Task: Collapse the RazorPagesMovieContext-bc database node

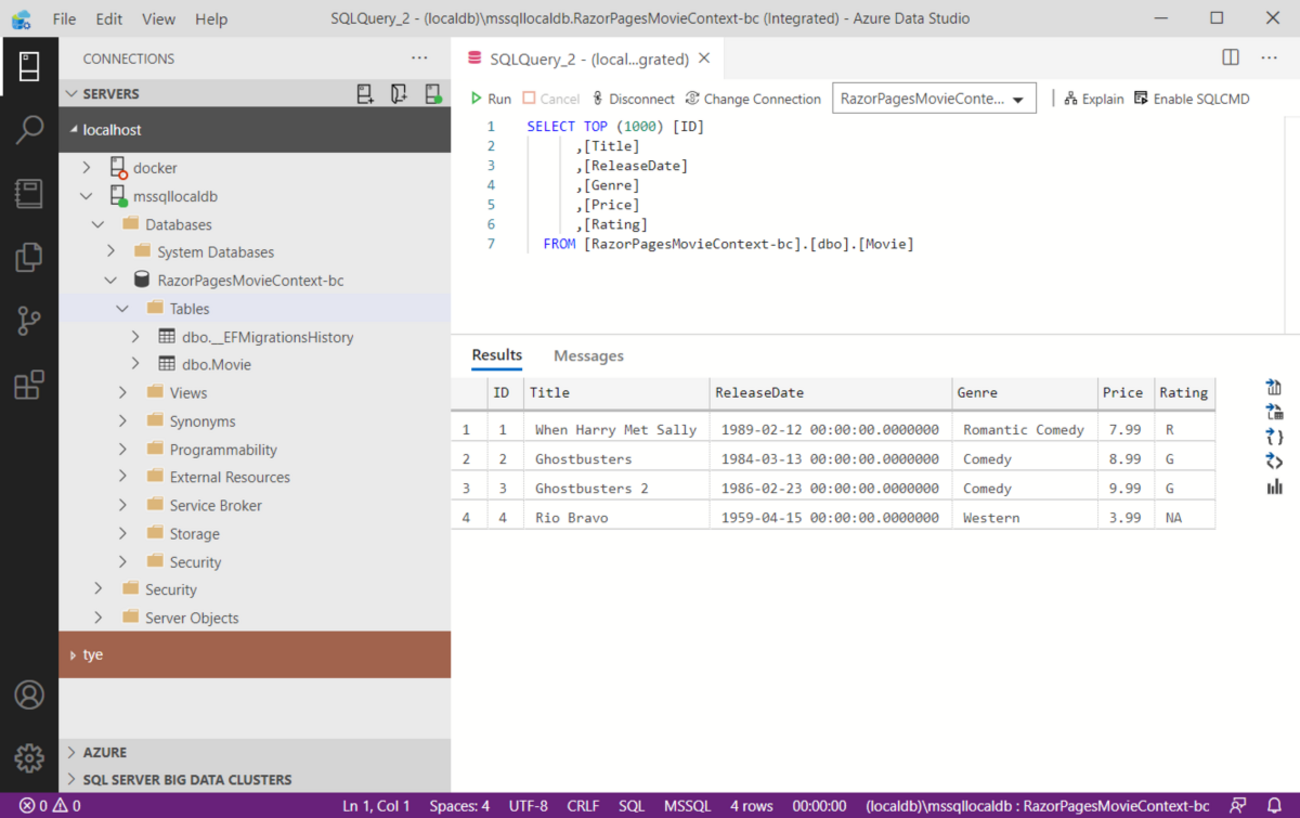Action: (x=110, y=280)
